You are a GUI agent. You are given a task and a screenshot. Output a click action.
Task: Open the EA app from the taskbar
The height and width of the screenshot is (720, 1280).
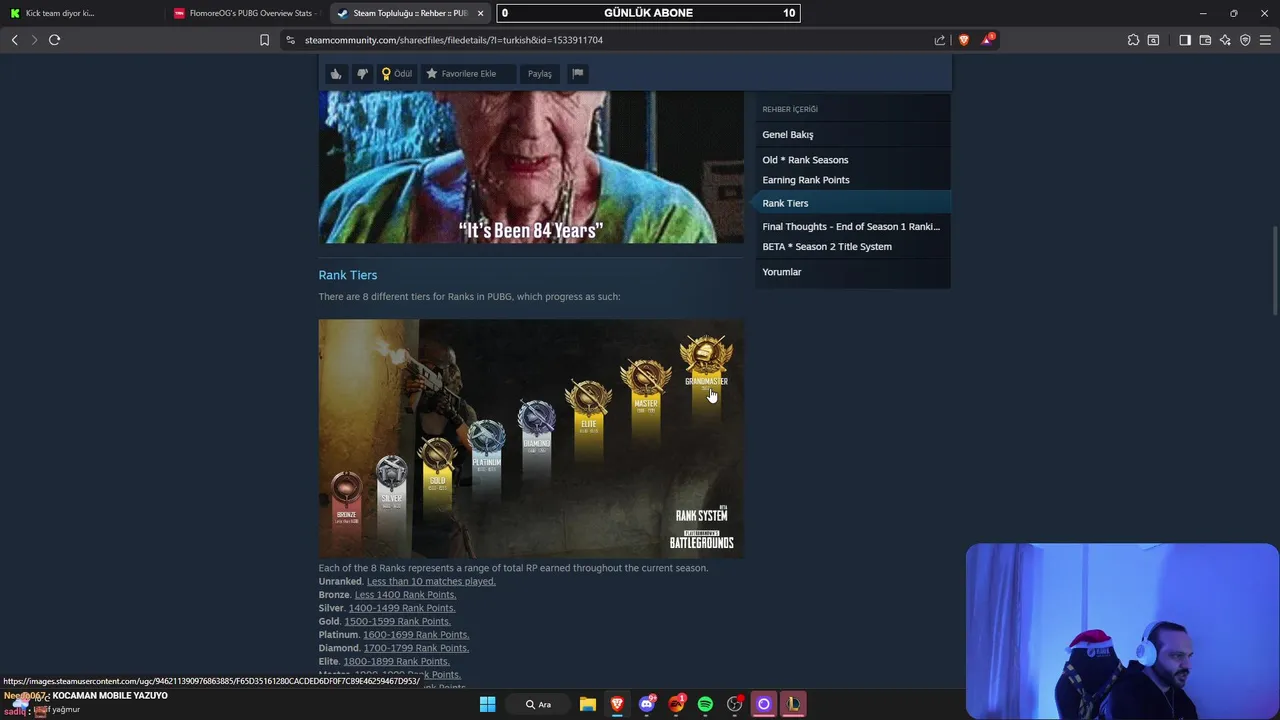click(677, 704)
